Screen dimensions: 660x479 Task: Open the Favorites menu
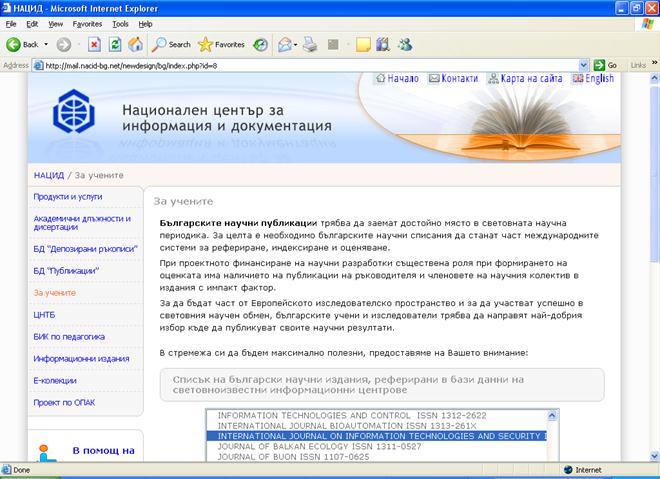point(87,24)
